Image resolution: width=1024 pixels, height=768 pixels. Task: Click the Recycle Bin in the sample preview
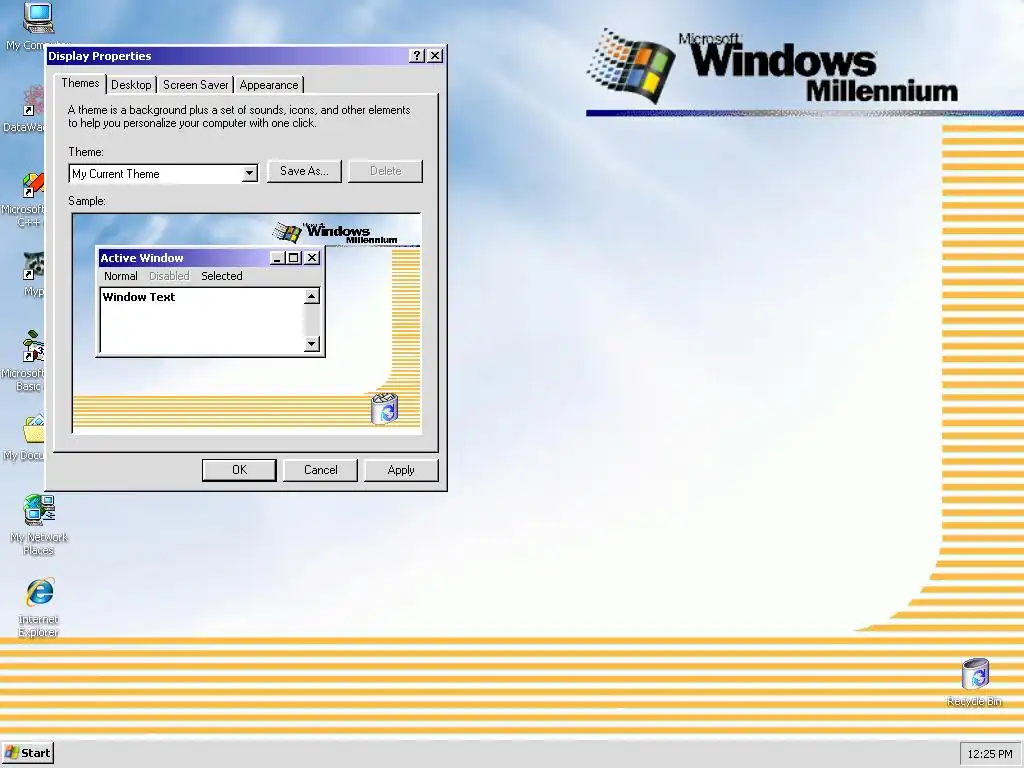tap(384, 409)
